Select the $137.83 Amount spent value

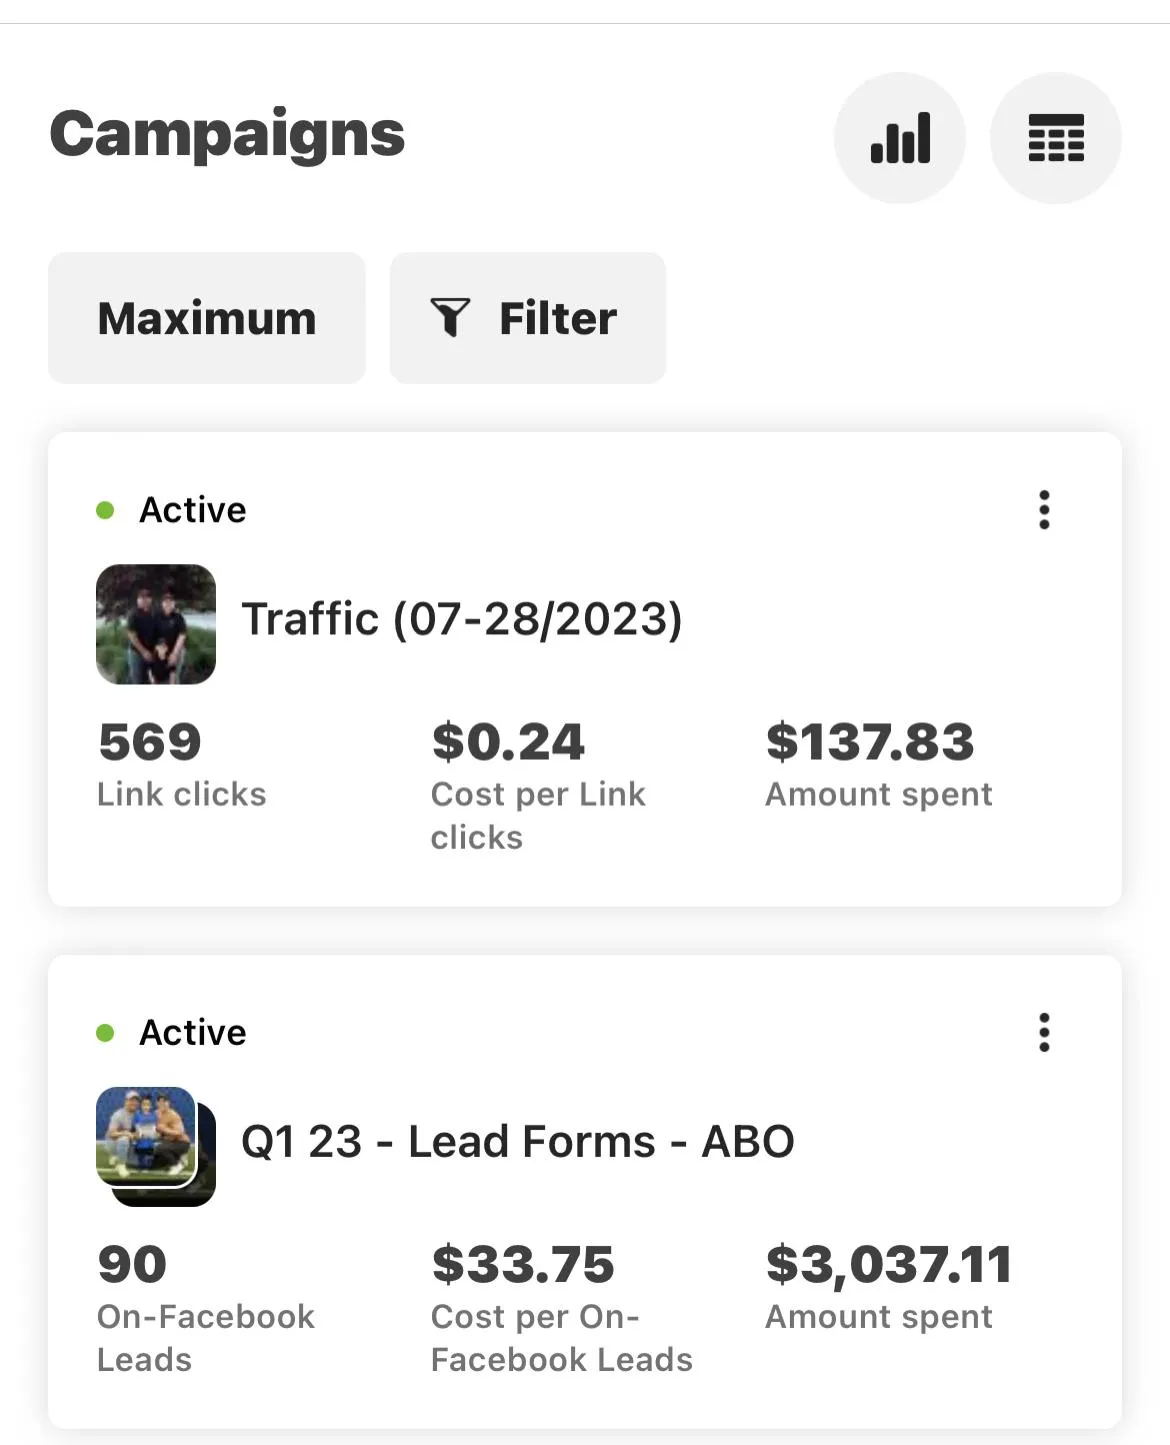tap(869, 742)
